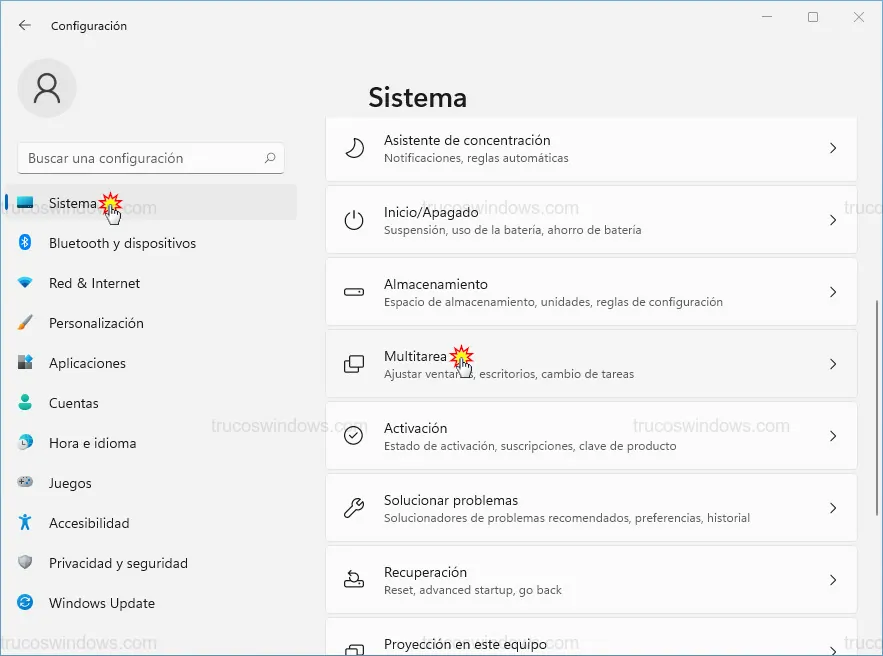
Task: Select Sistema in the sidebar
Action: (73, 203)
